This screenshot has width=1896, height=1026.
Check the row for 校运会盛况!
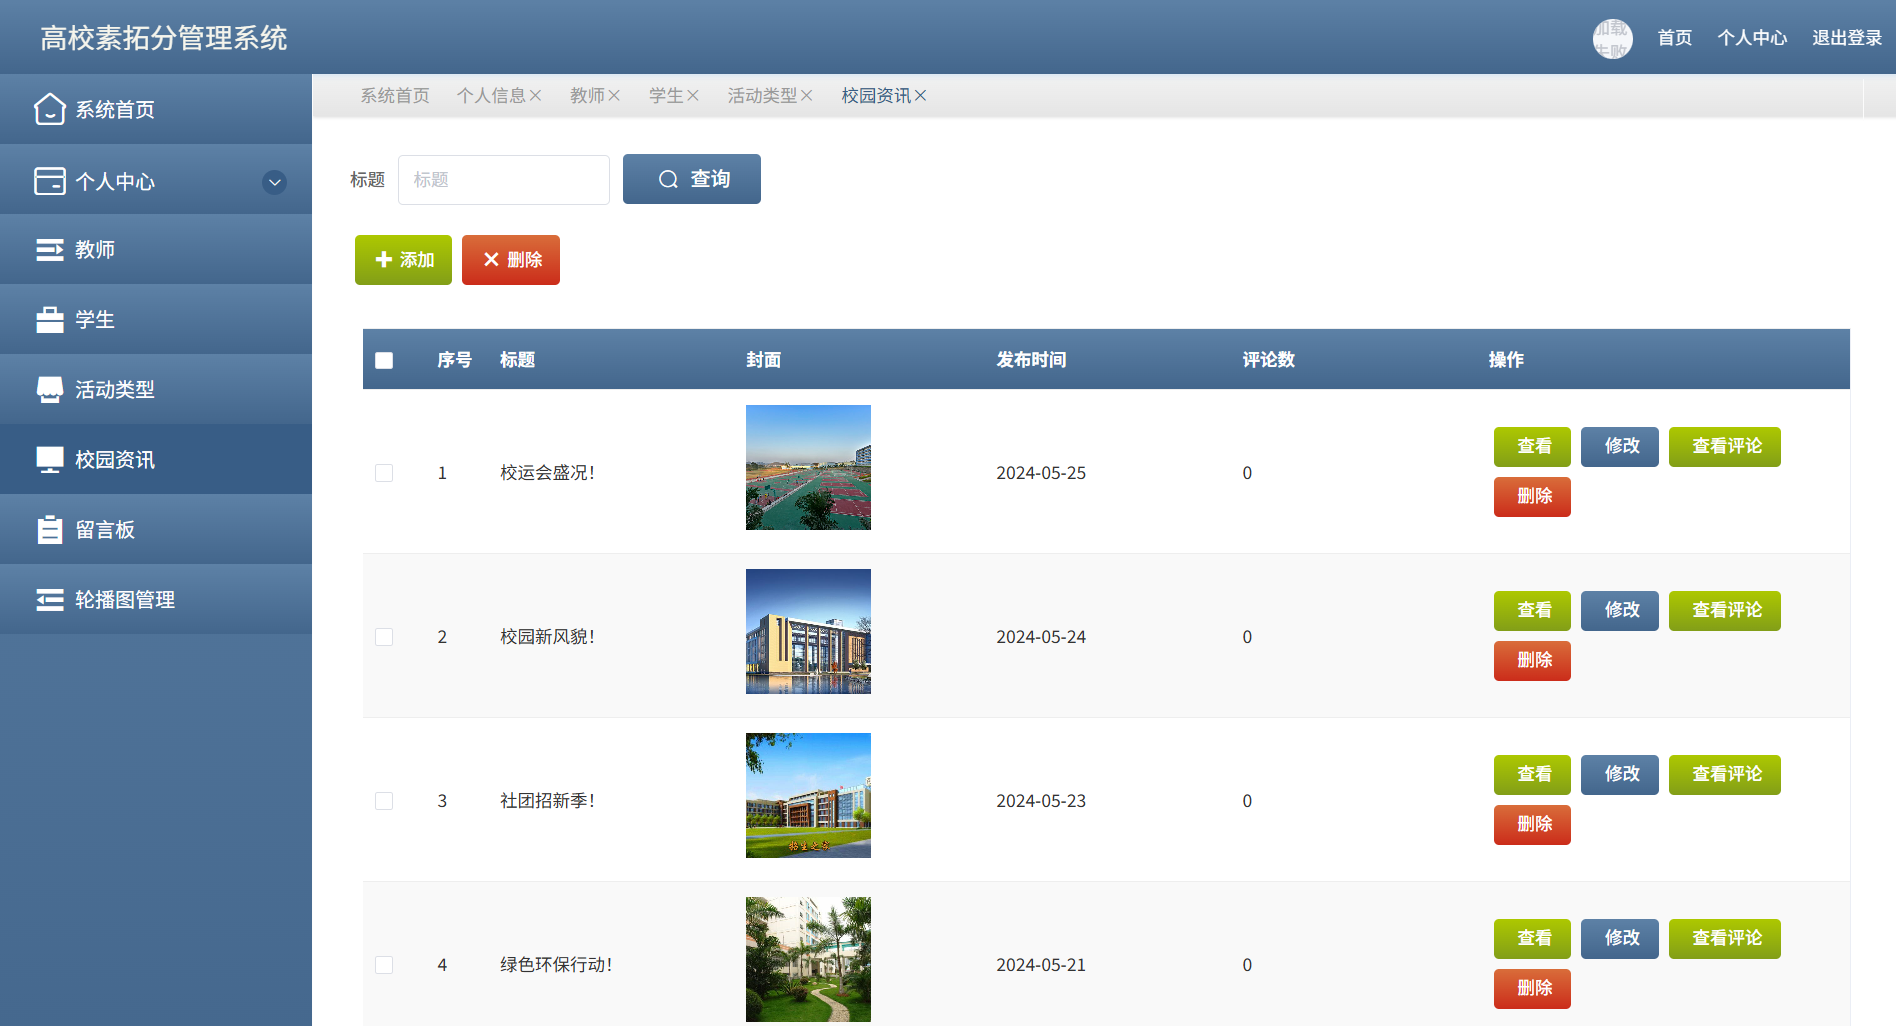tap(384, 473)
